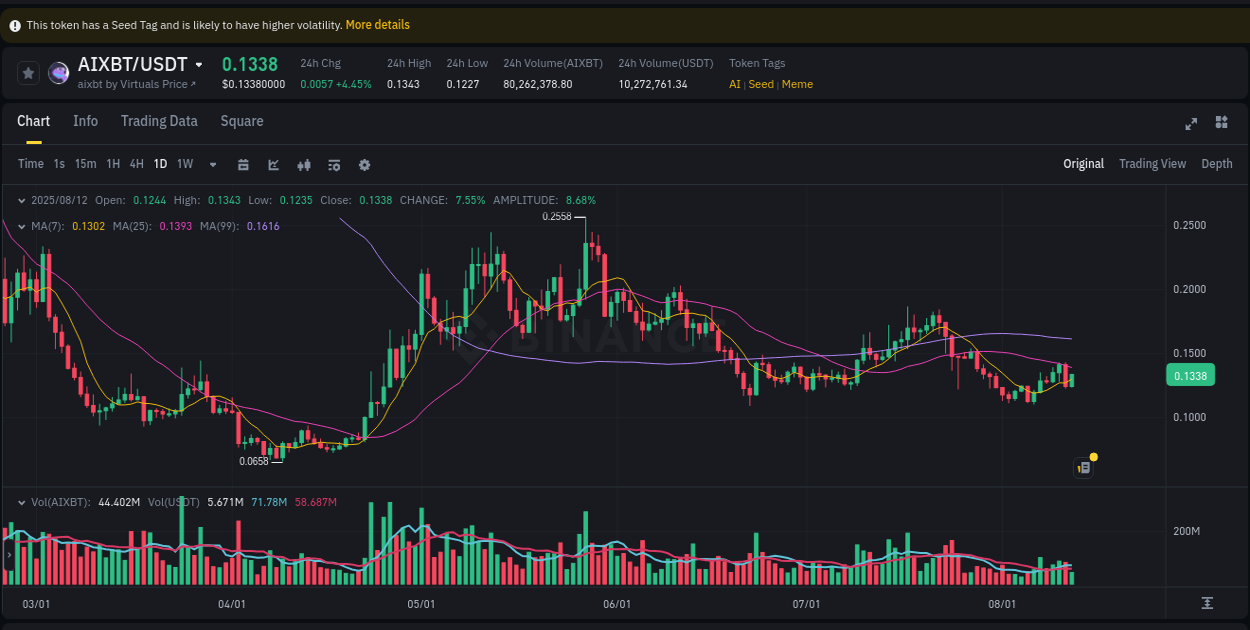Select the 1W timeframe option

(x=184, y=163)
